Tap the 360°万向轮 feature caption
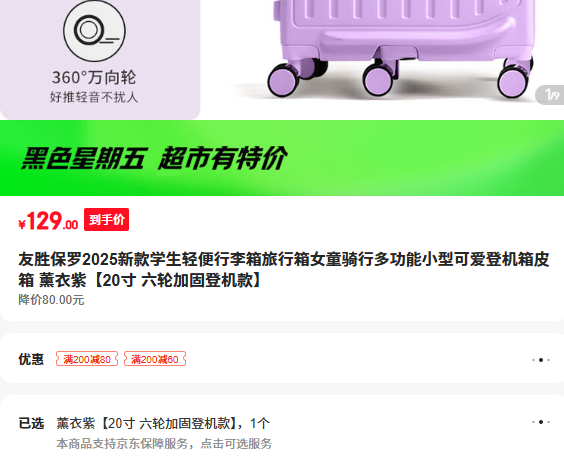 pyautogui.click(x=94, y=77)
